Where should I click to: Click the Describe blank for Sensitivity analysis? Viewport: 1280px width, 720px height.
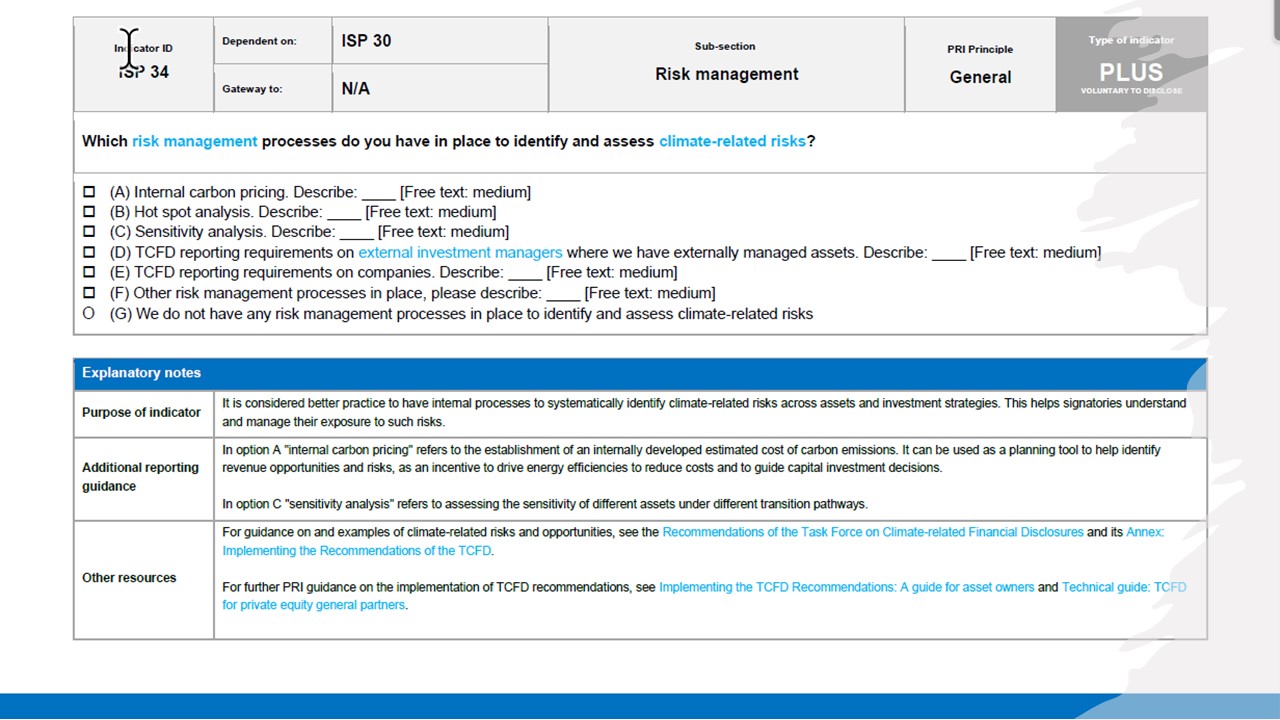pyautogui.click(x=356, y=233)
